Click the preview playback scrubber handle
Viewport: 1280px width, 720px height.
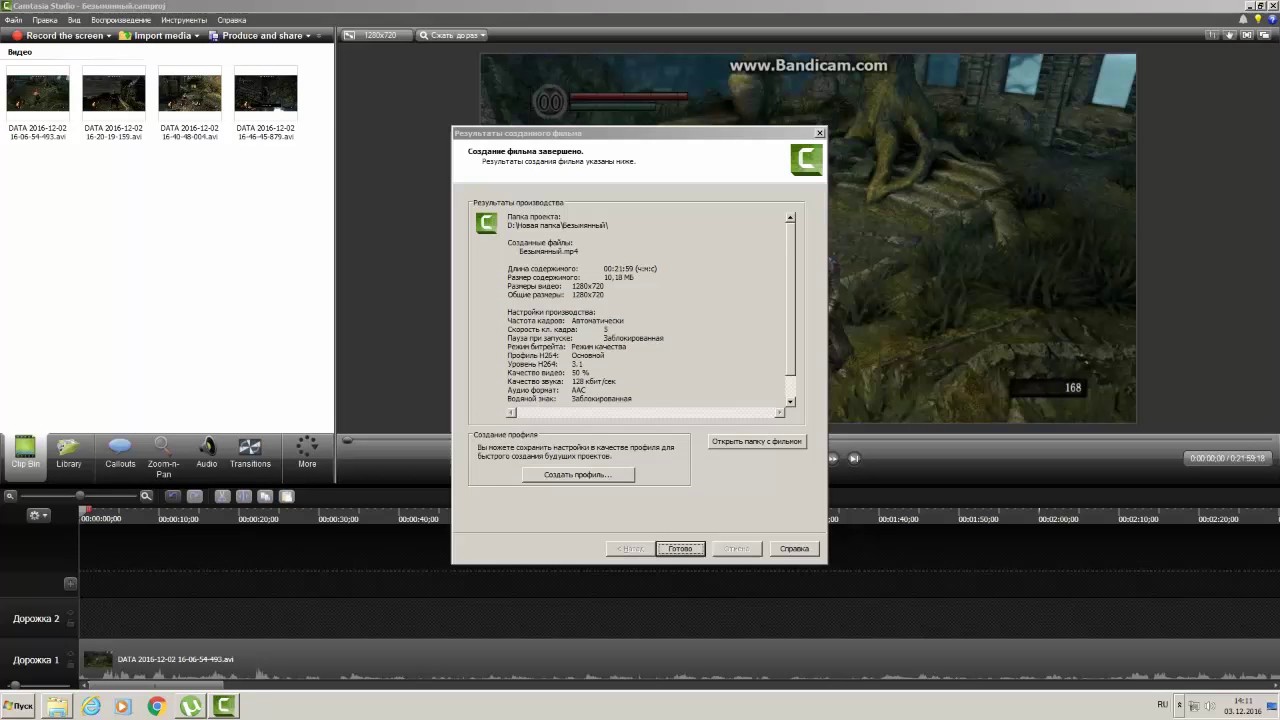pos(347,441)
